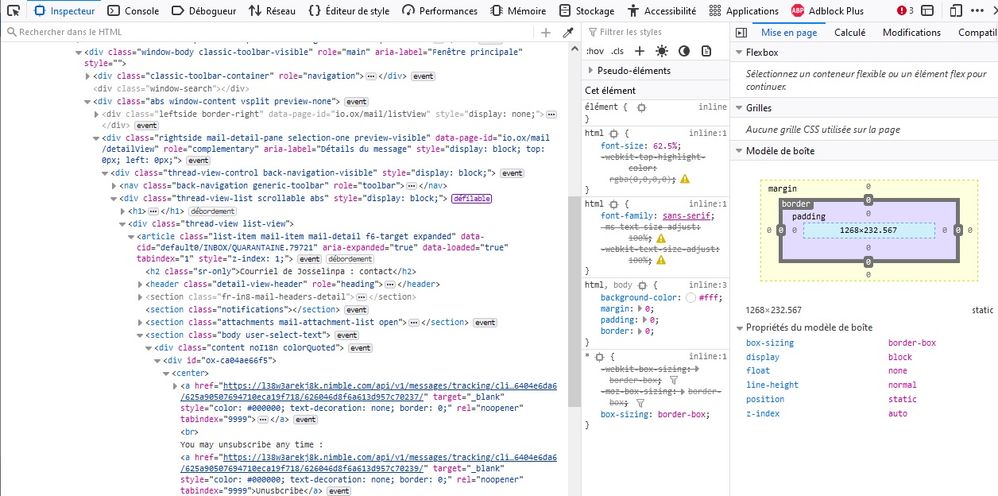This screenshot has height=496, width=998.
Task: Open the devtools three-dots menu
Action: coord(976,11)
